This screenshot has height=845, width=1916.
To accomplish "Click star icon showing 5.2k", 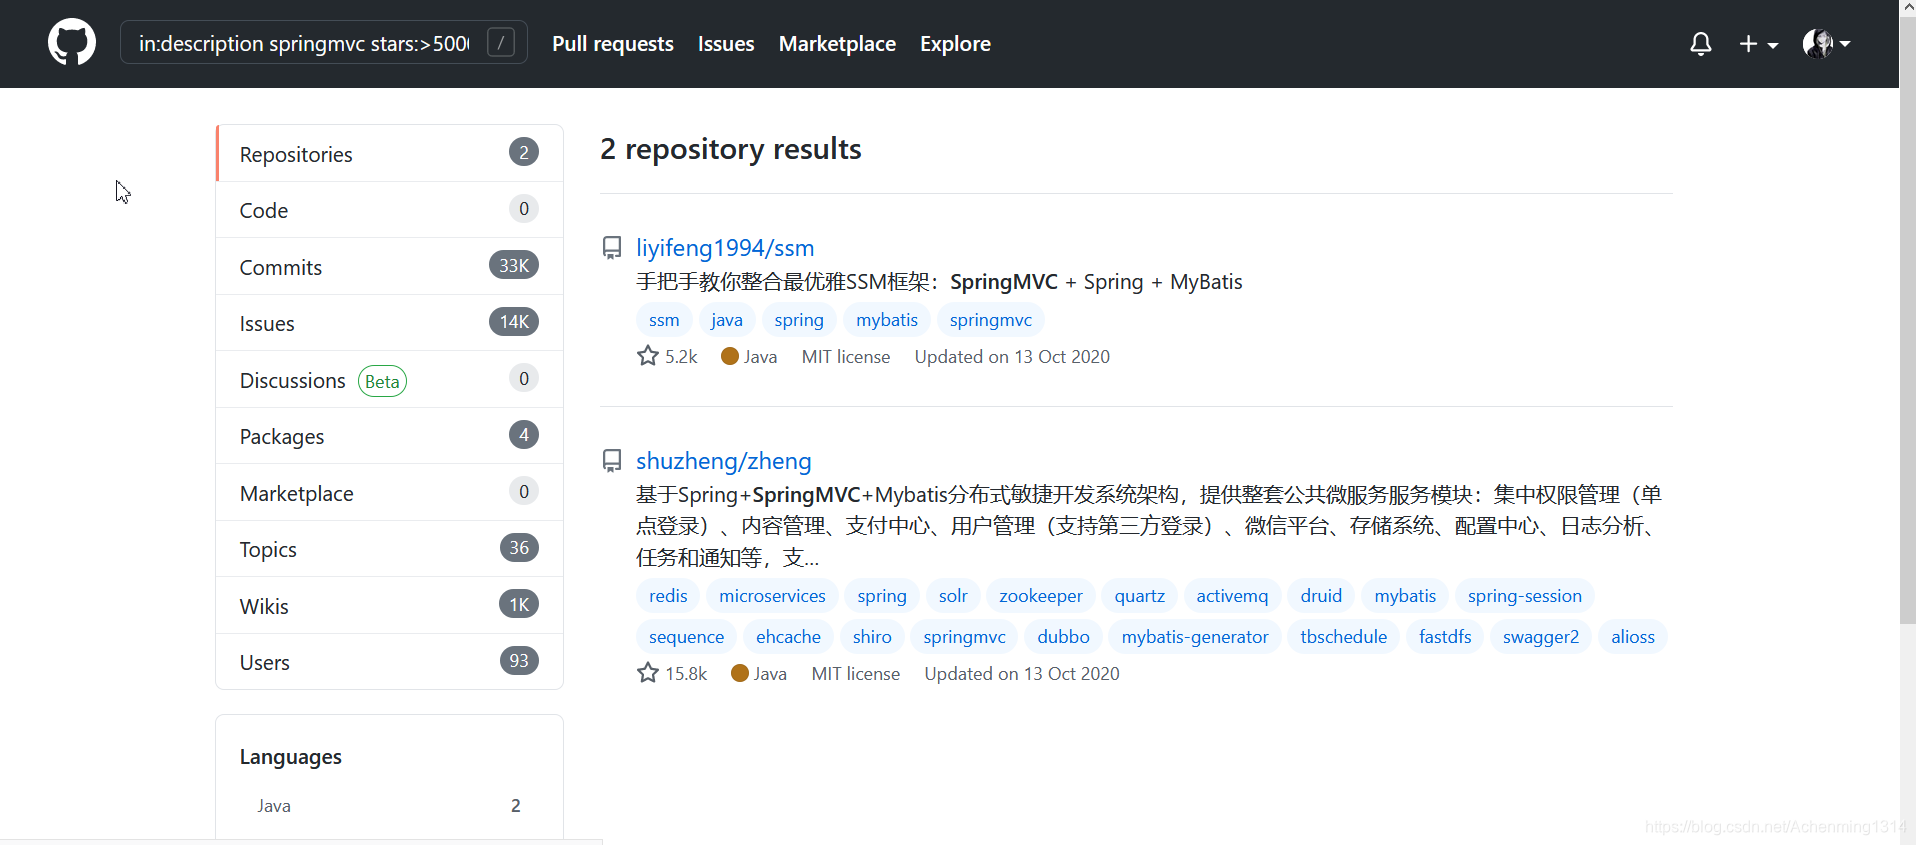I will tap(648, 356).
